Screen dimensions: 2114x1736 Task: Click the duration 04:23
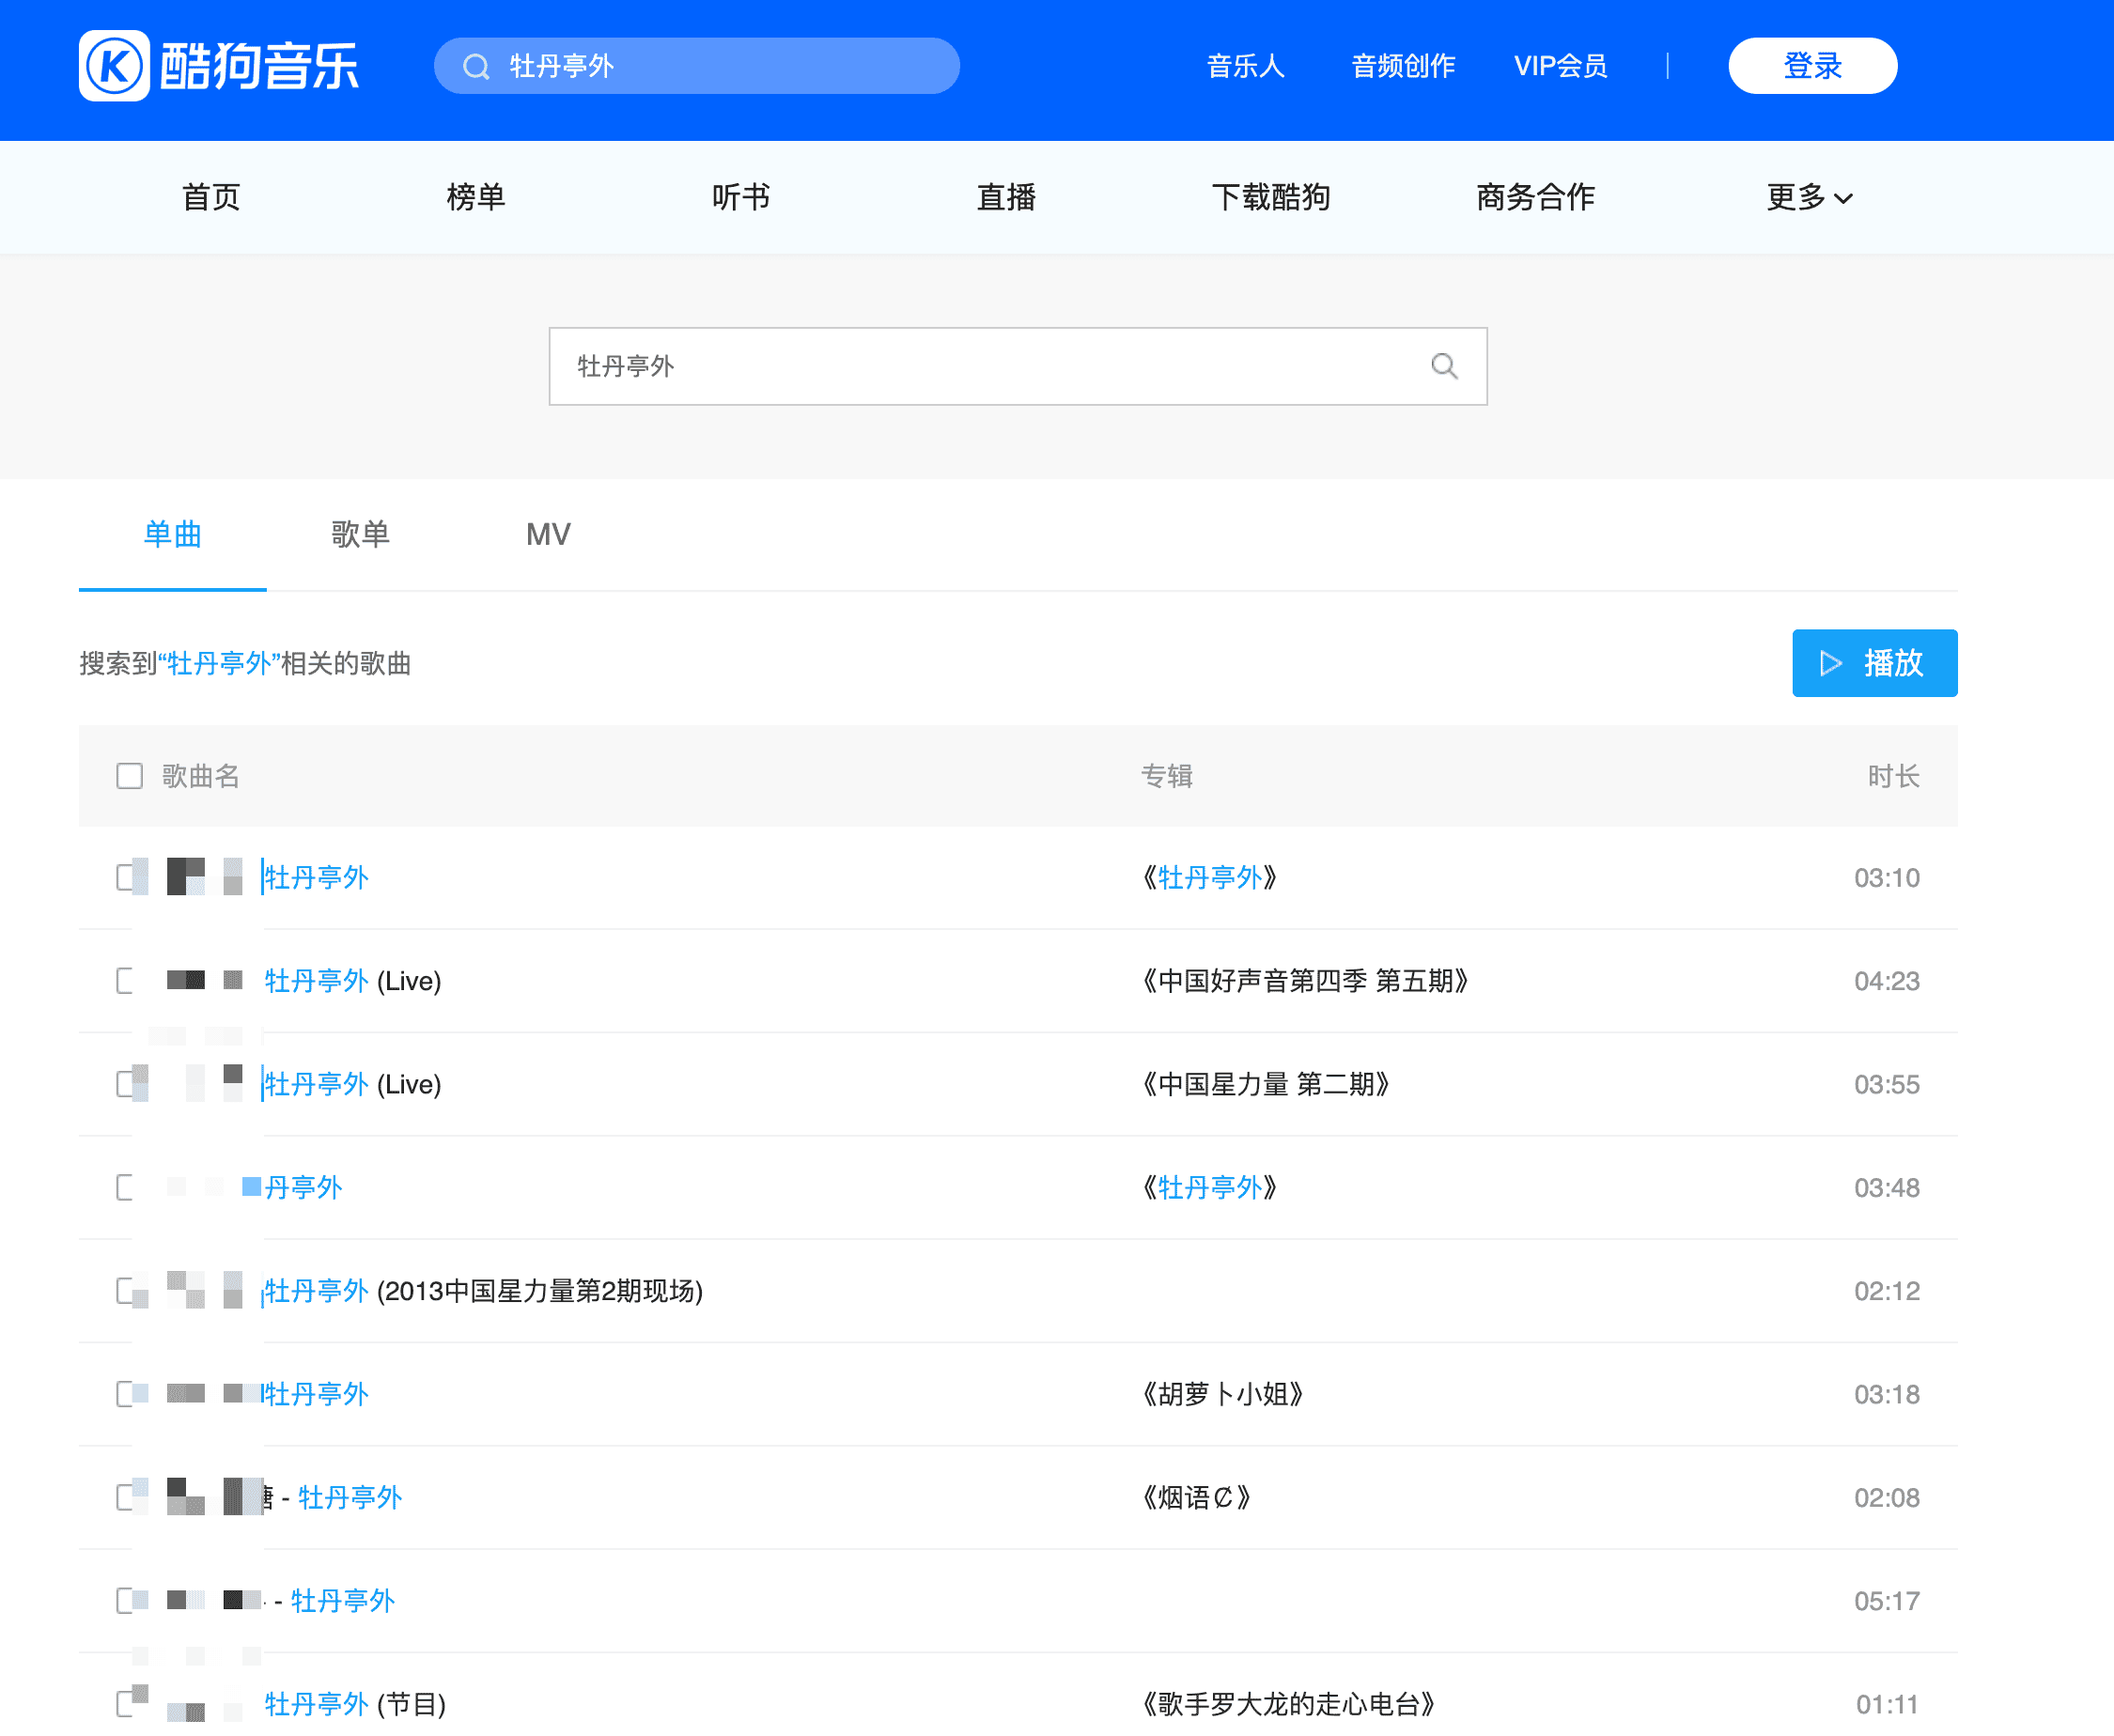tap(1886, 981)
